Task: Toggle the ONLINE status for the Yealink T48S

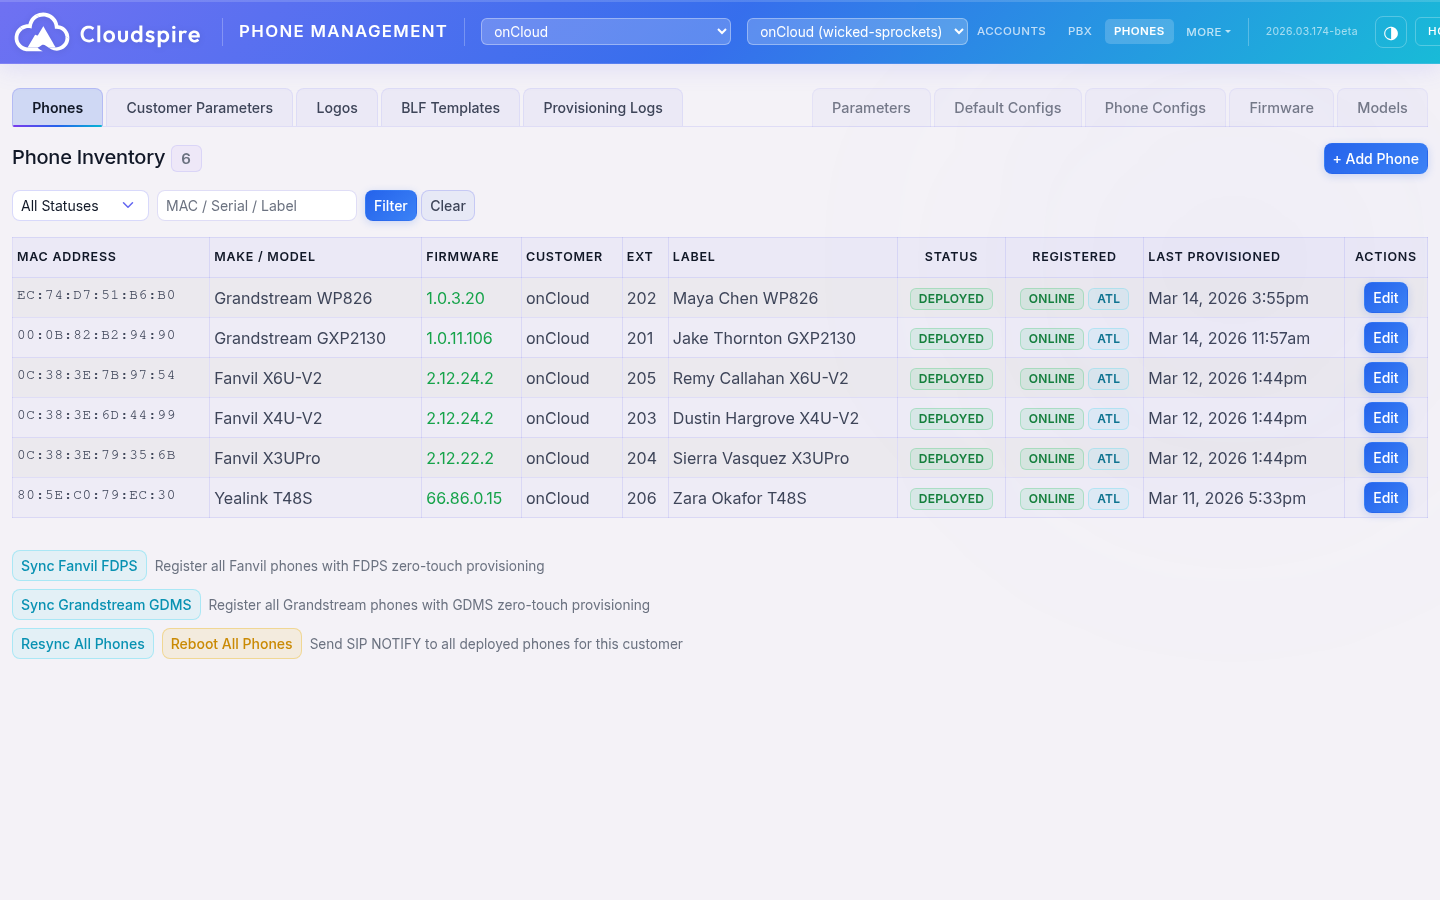Action: click(1051, 498)
